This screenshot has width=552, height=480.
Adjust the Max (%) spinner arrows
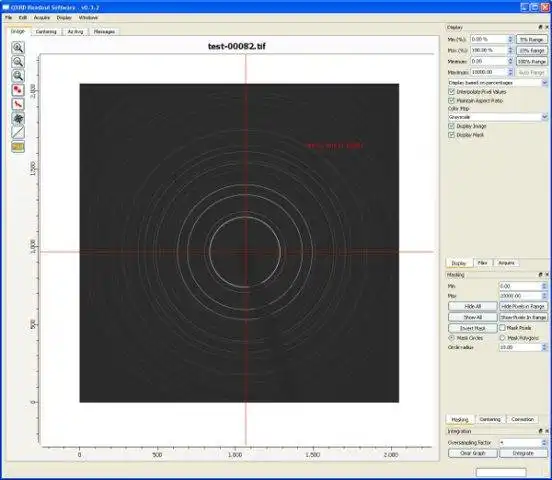tap(510, 50)
